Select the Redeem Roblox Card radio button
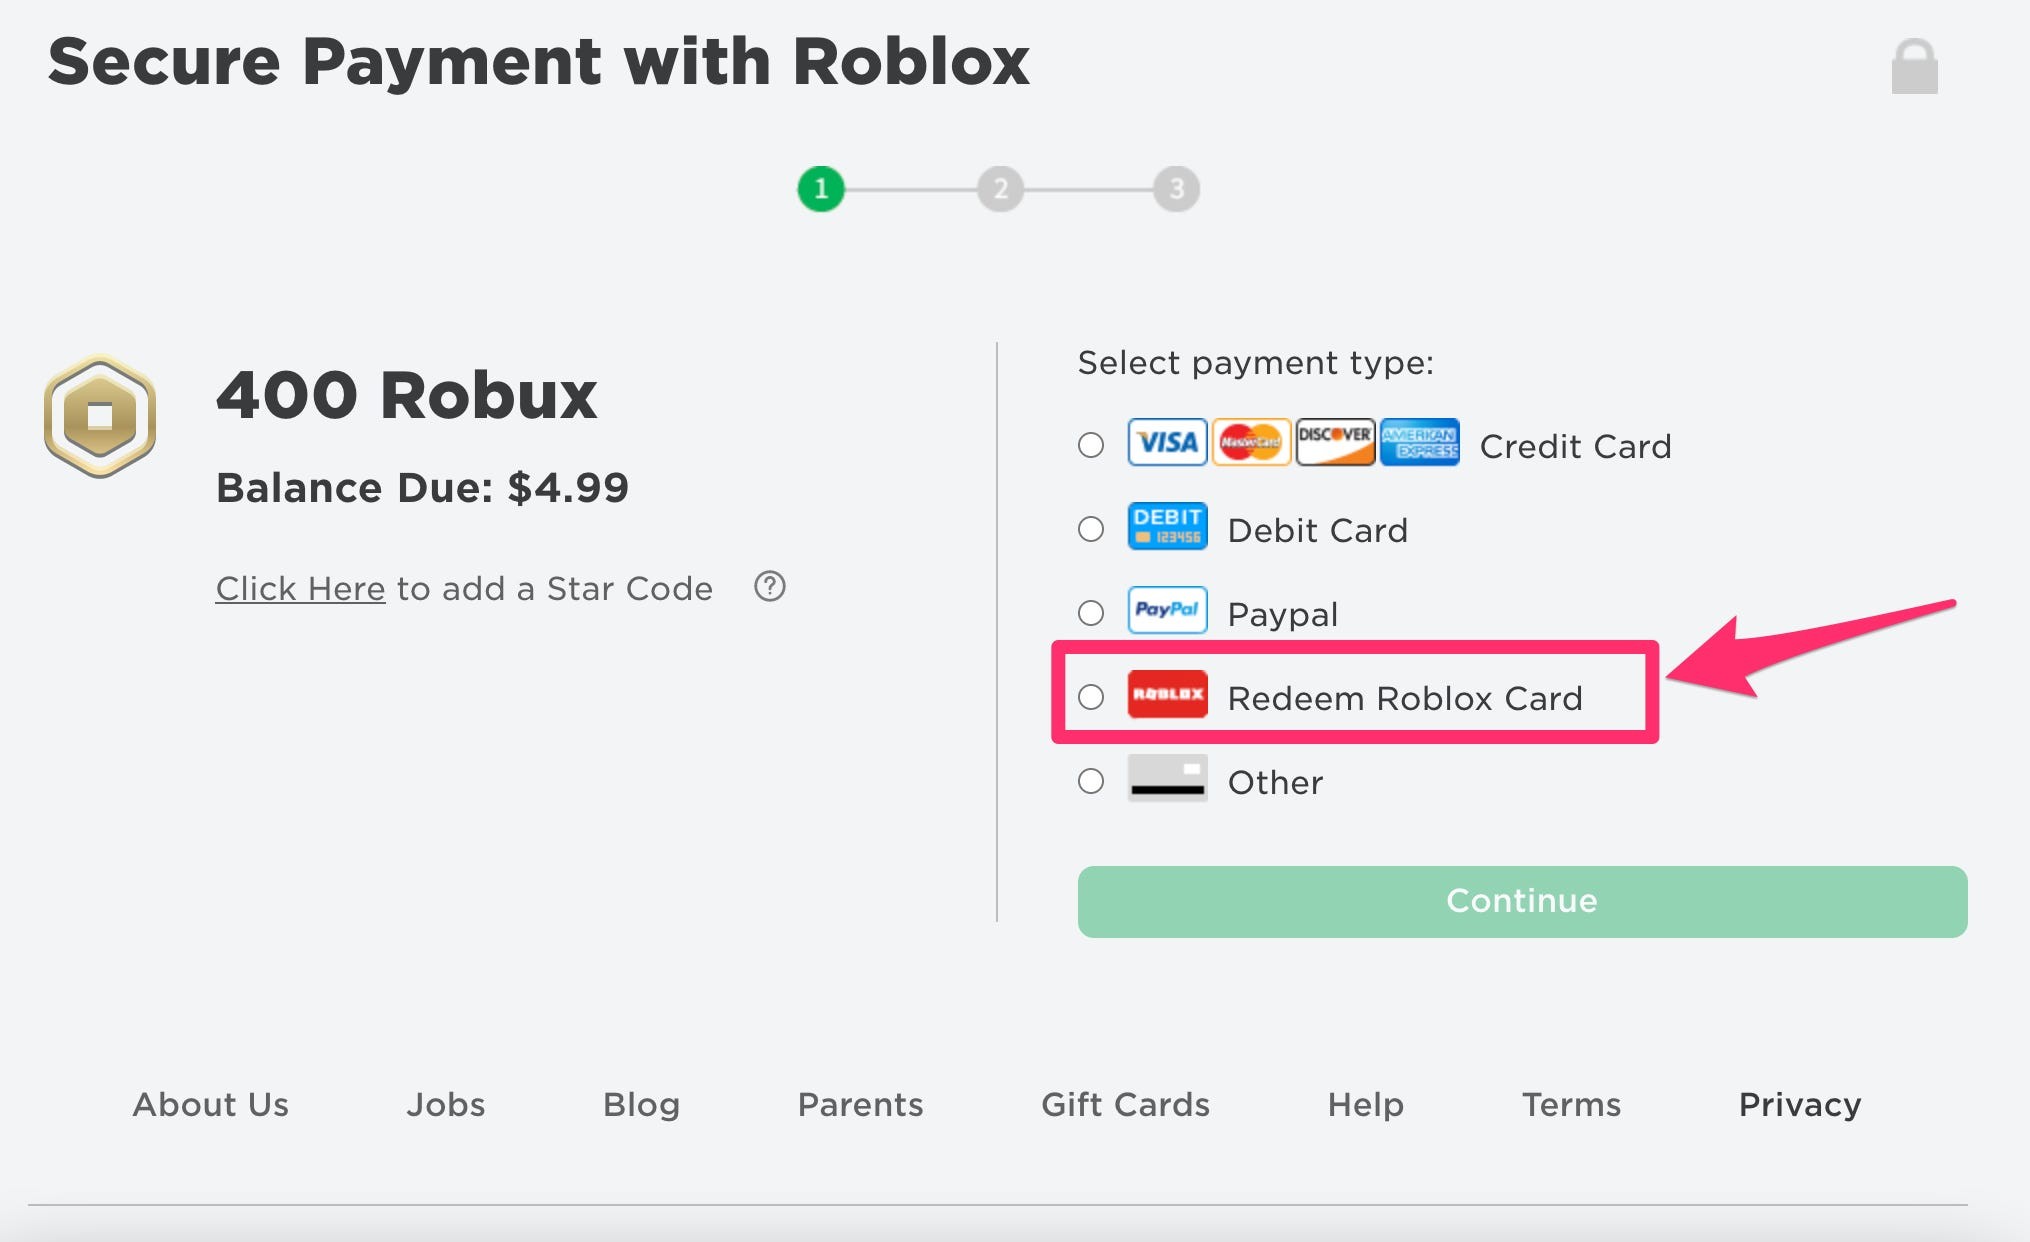Viewport: 2030px width, 1242px height. [x=1089, y=696]
